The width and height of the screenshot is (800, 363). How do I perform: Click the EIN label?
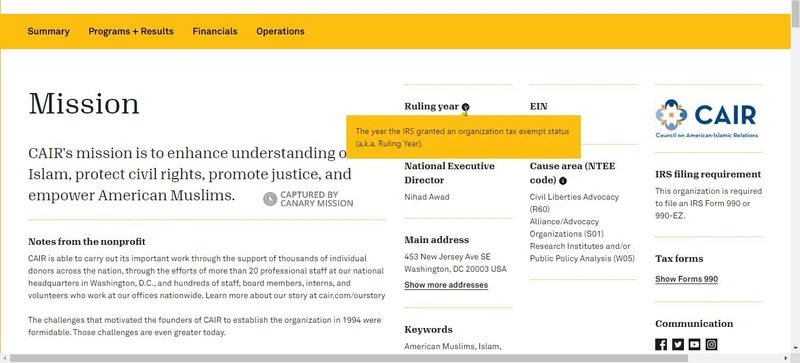click(538, 106)
